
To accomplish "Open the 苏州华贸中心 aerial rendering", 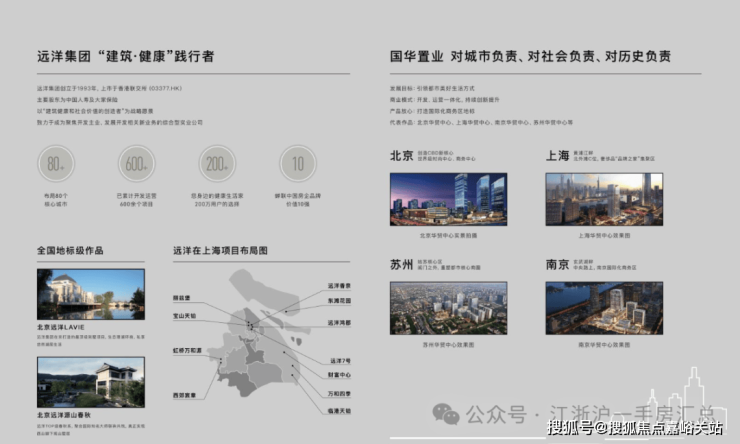I will 448,308.
